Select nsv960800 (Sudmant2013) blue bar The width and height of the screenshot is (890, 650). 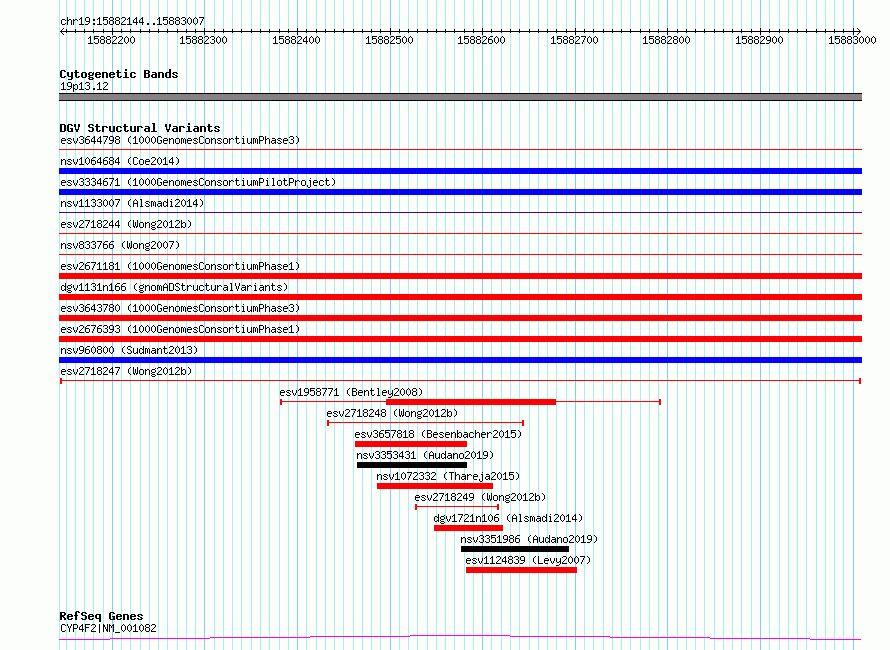[460, 360]
